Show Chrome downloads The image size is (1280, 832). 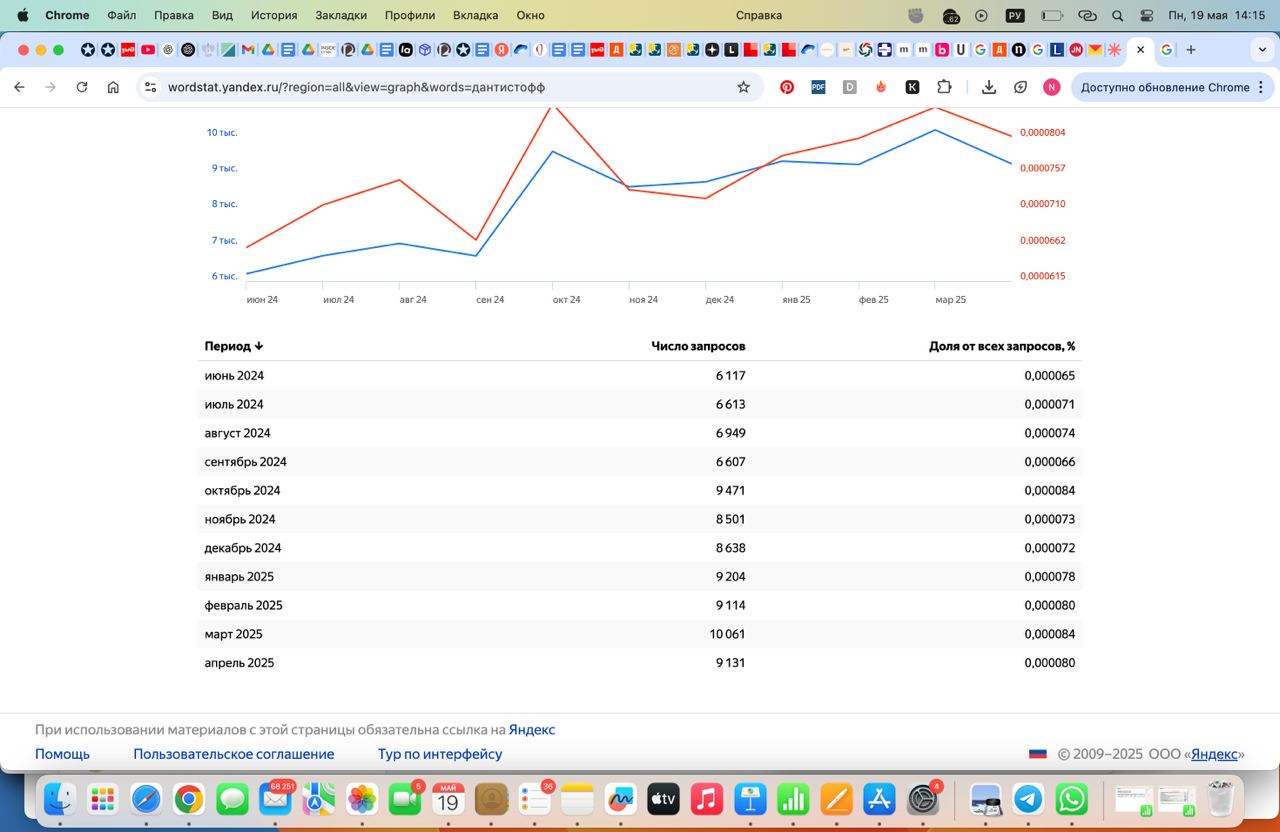(989, 87)
